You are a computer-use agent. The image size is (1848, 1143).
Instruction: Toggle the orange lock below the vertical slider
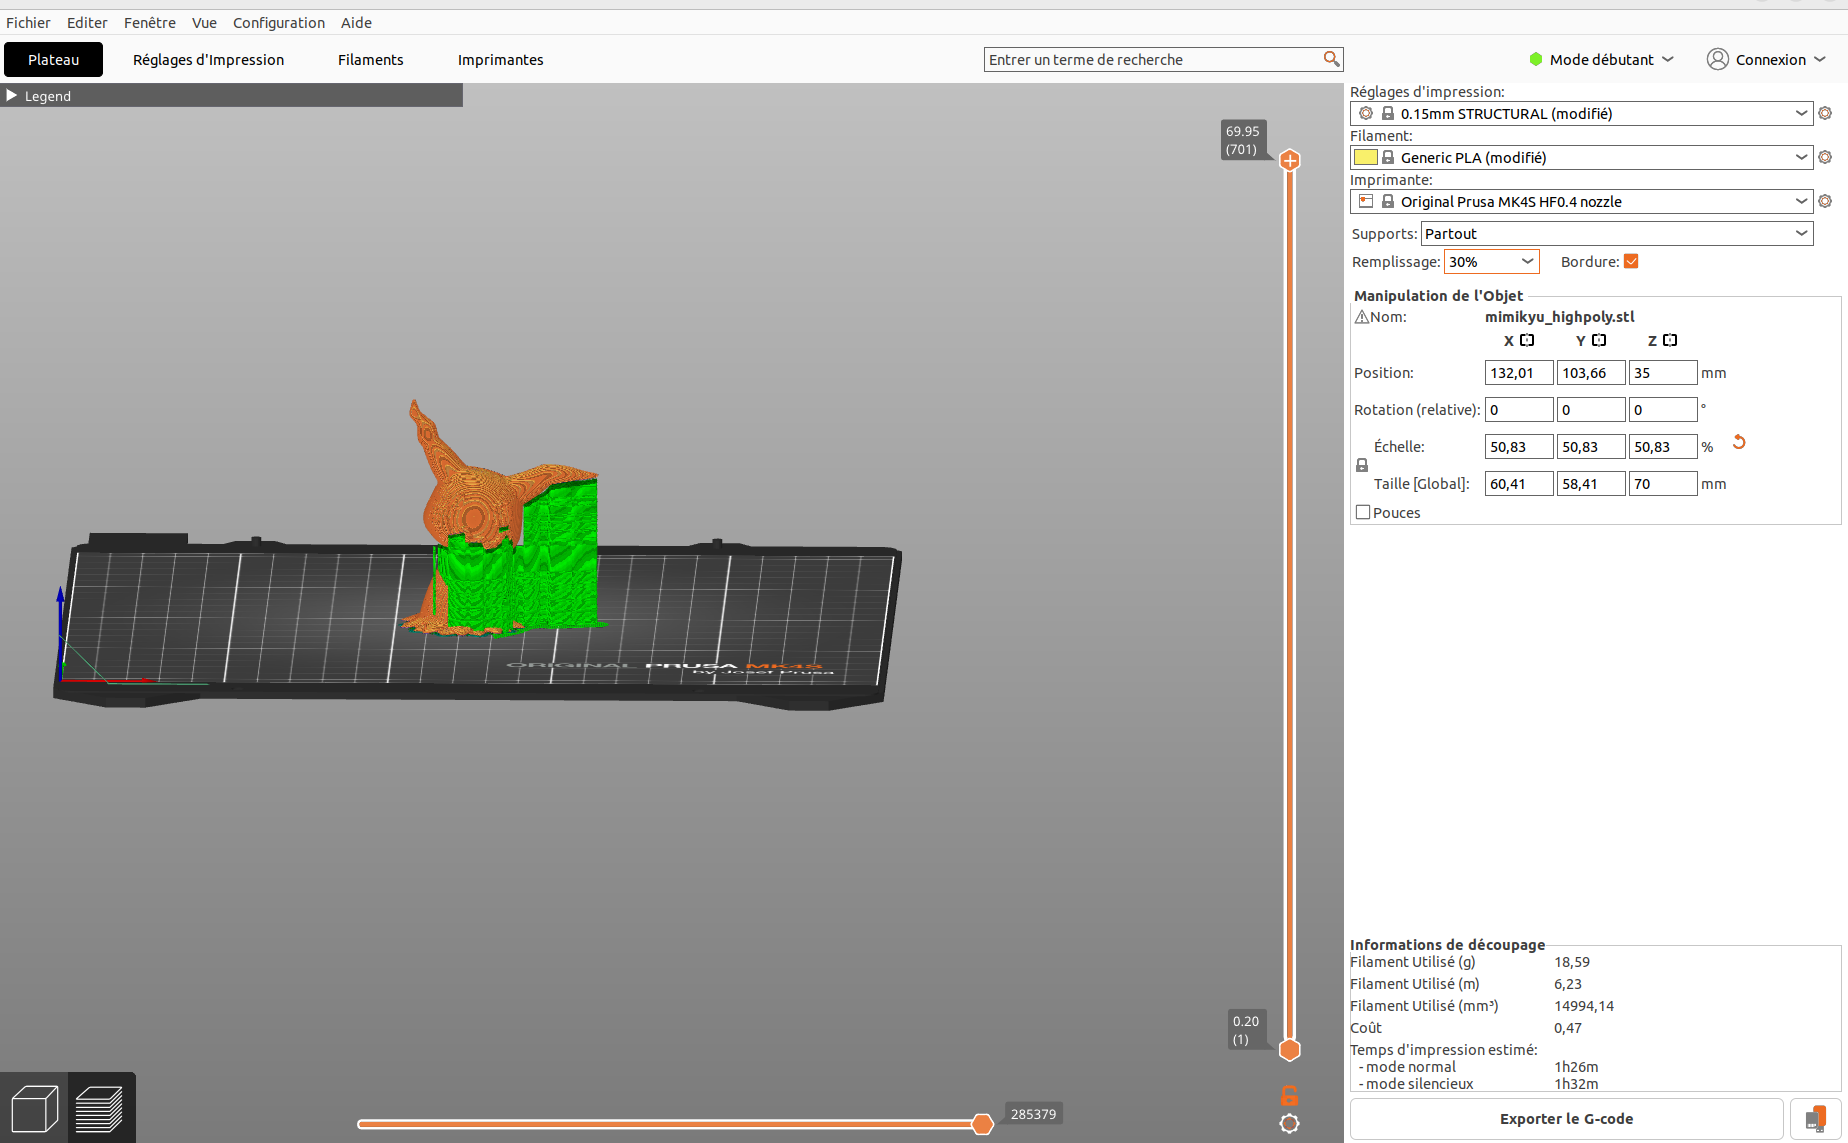click(x=1290, y=1095)
